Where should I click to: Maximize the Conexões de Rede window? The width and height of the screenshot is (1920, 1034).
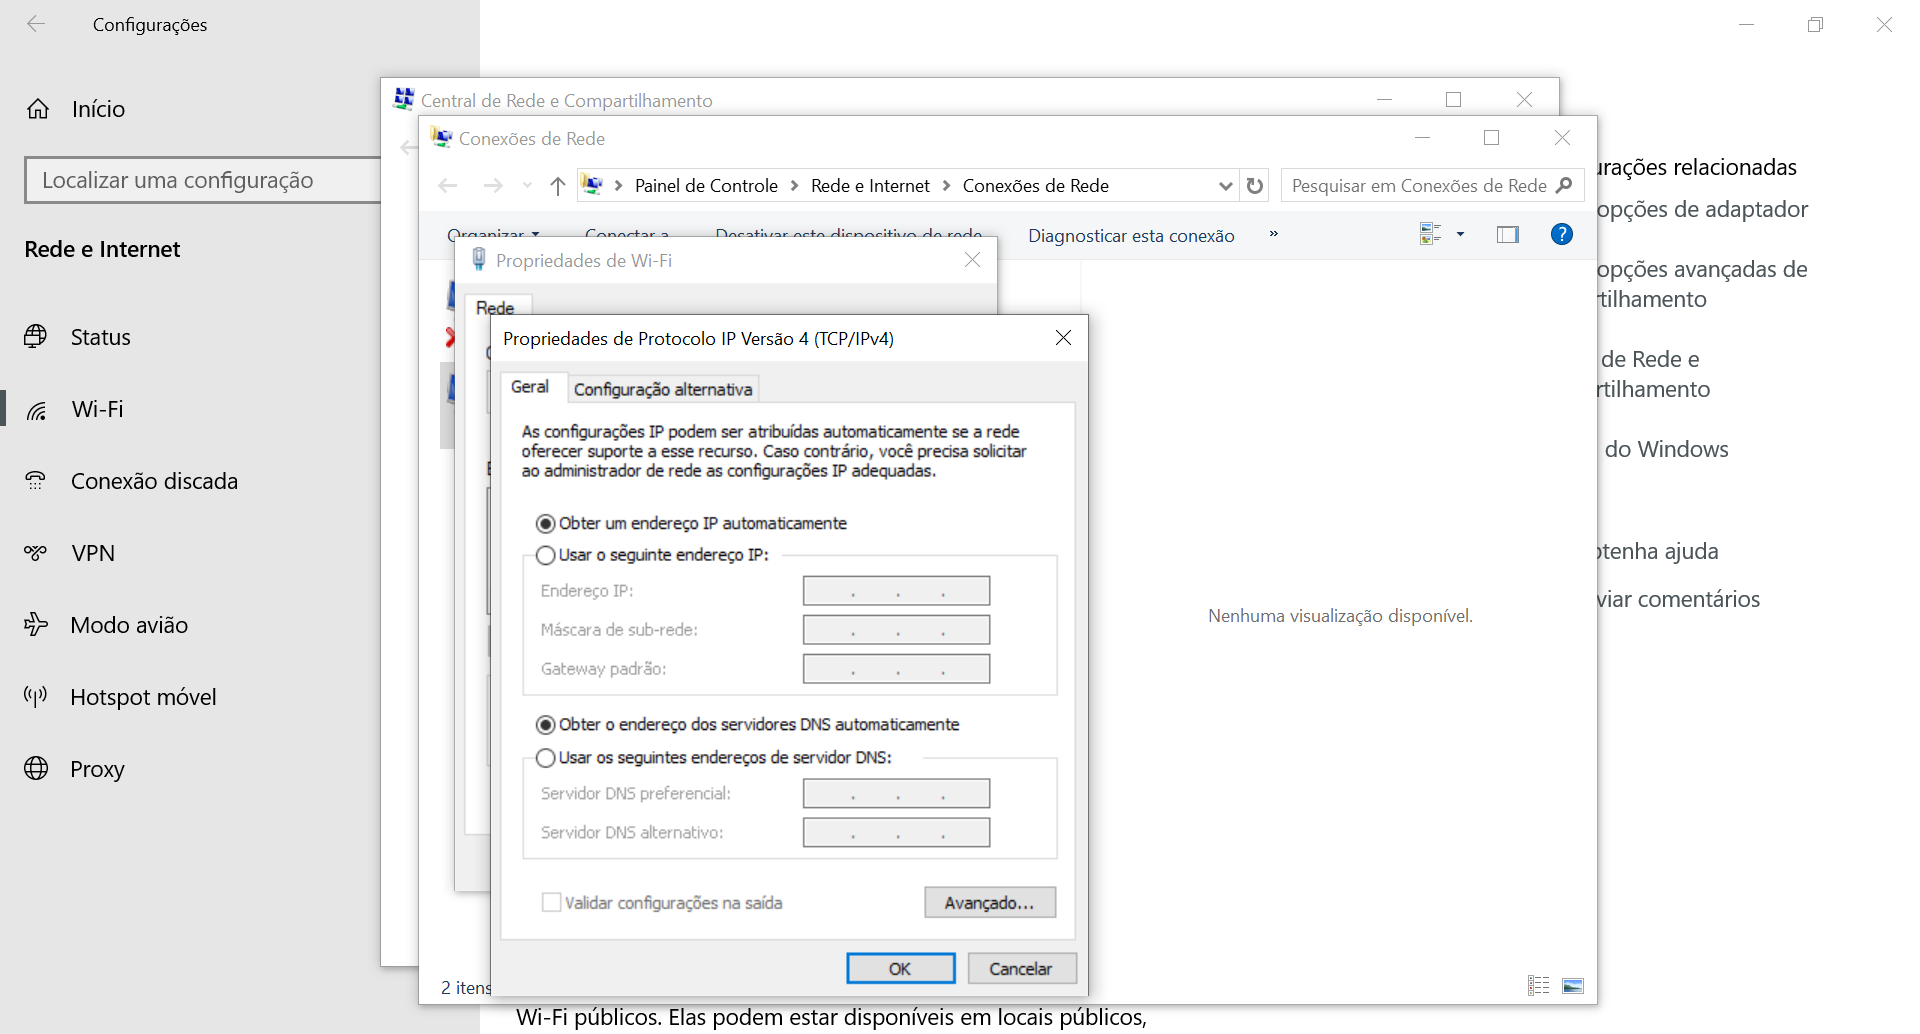pyautogui.click(x=1492, y=137)
